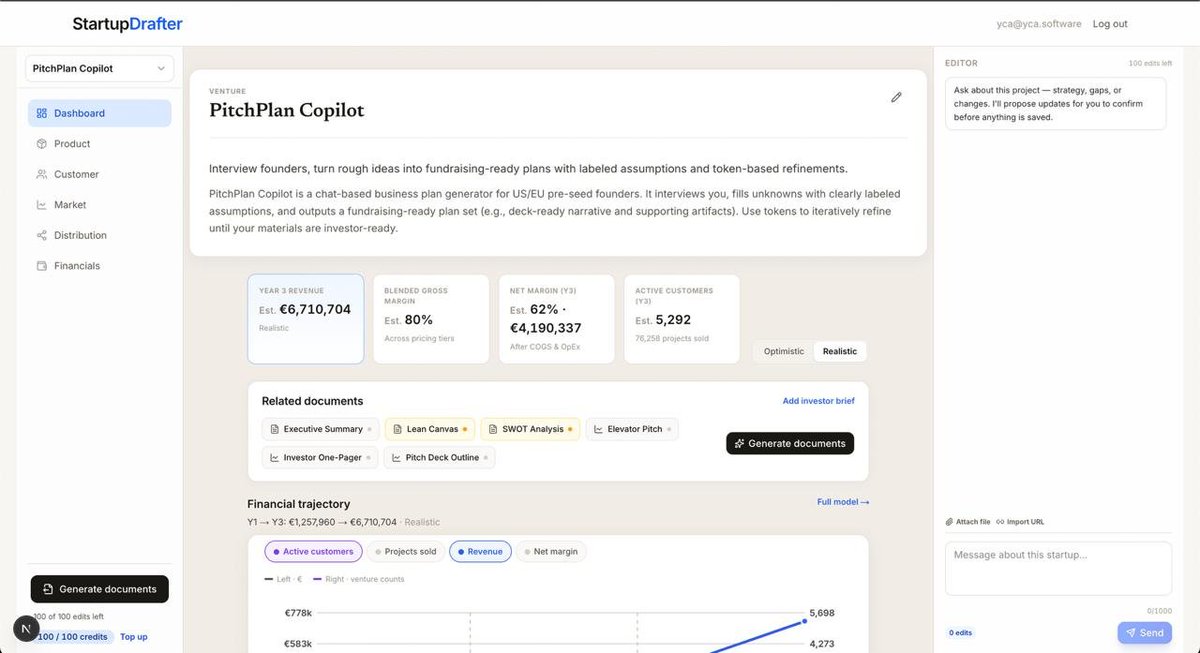
Task: Click Generate documents in Related documents
Action: pos(790,443)
